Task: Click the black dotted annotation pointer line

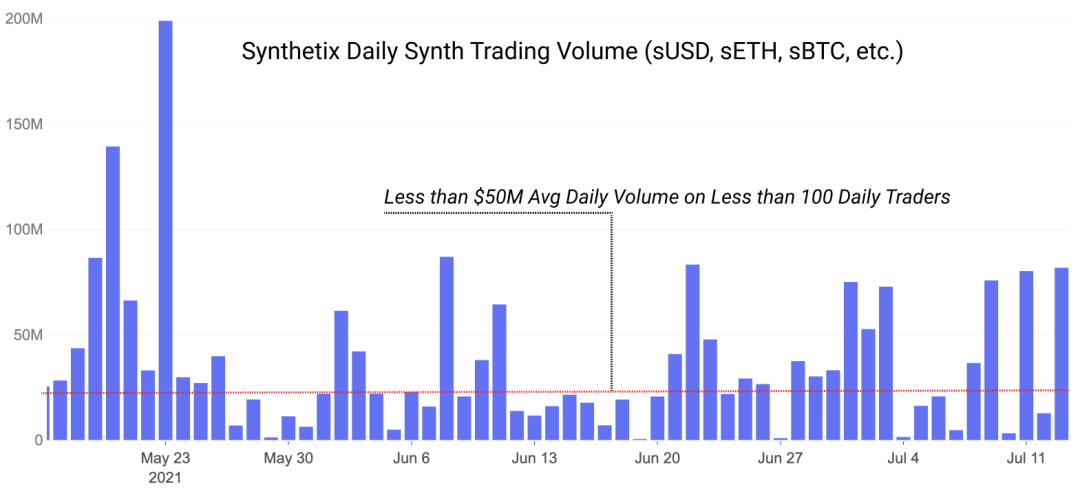Action: coord(612,302)
